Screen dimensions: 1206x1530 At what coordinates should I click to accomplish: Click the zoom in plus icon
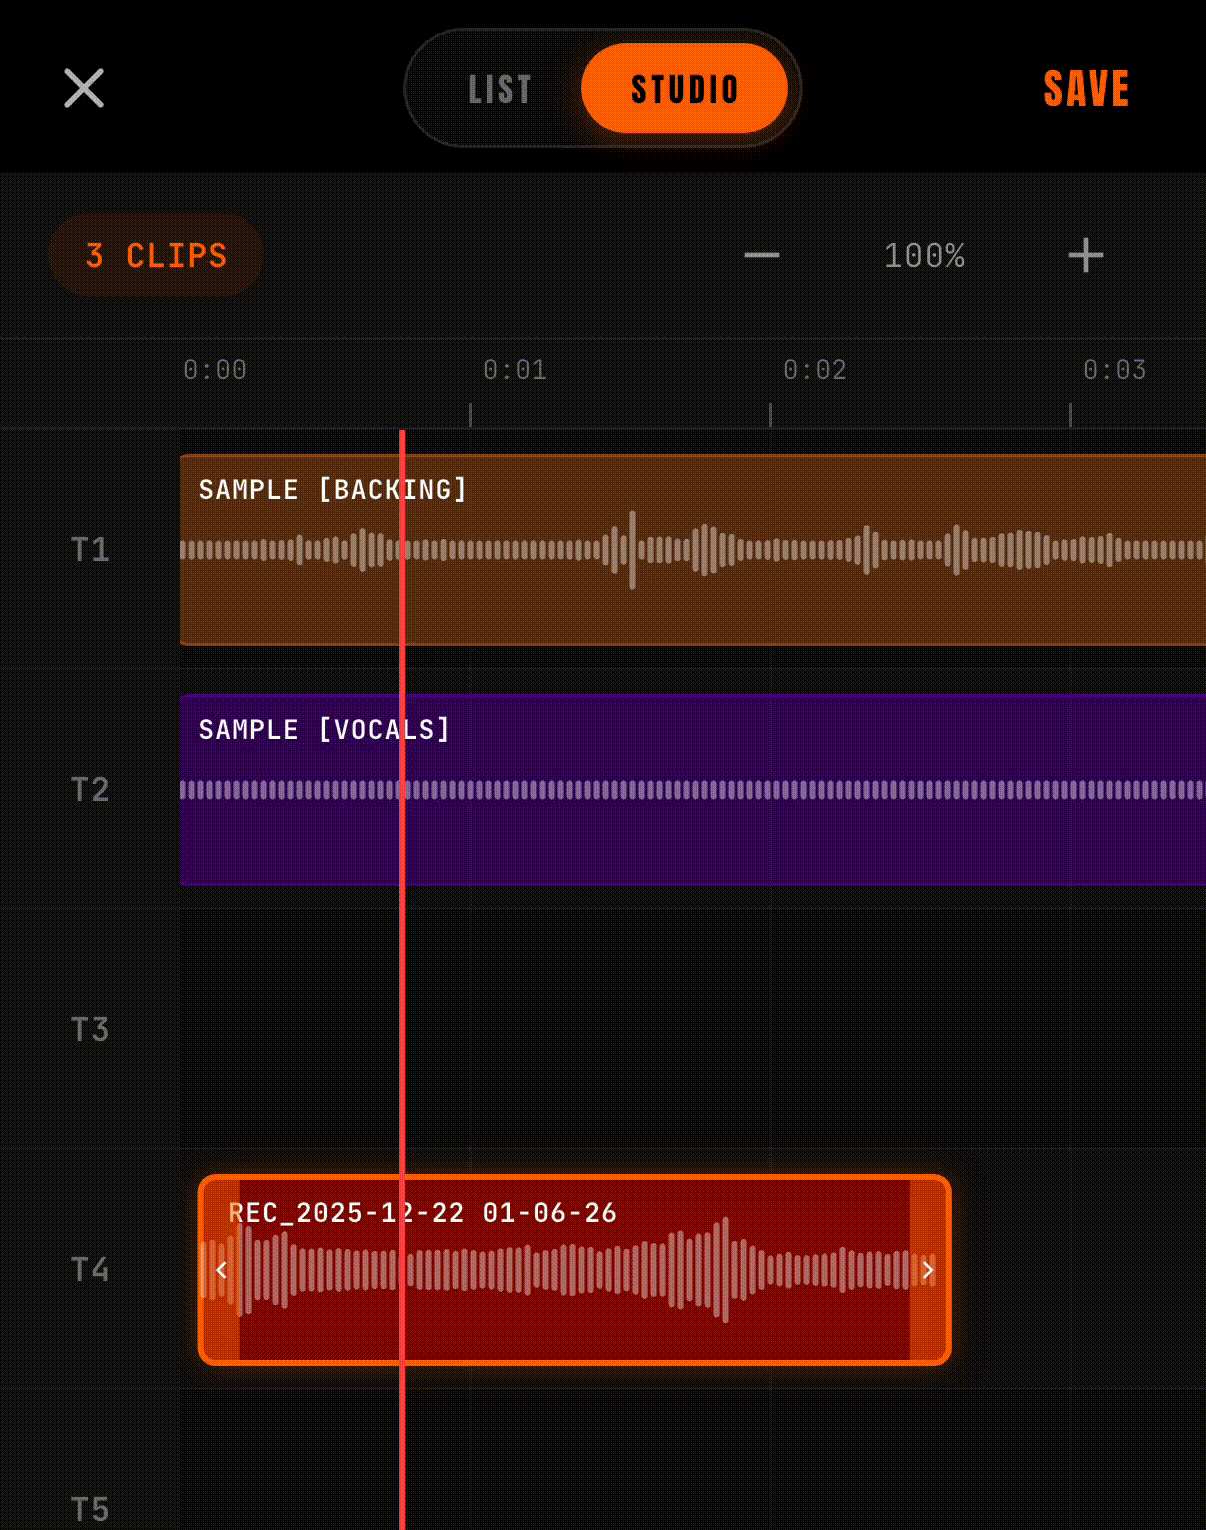(1085, 256)
